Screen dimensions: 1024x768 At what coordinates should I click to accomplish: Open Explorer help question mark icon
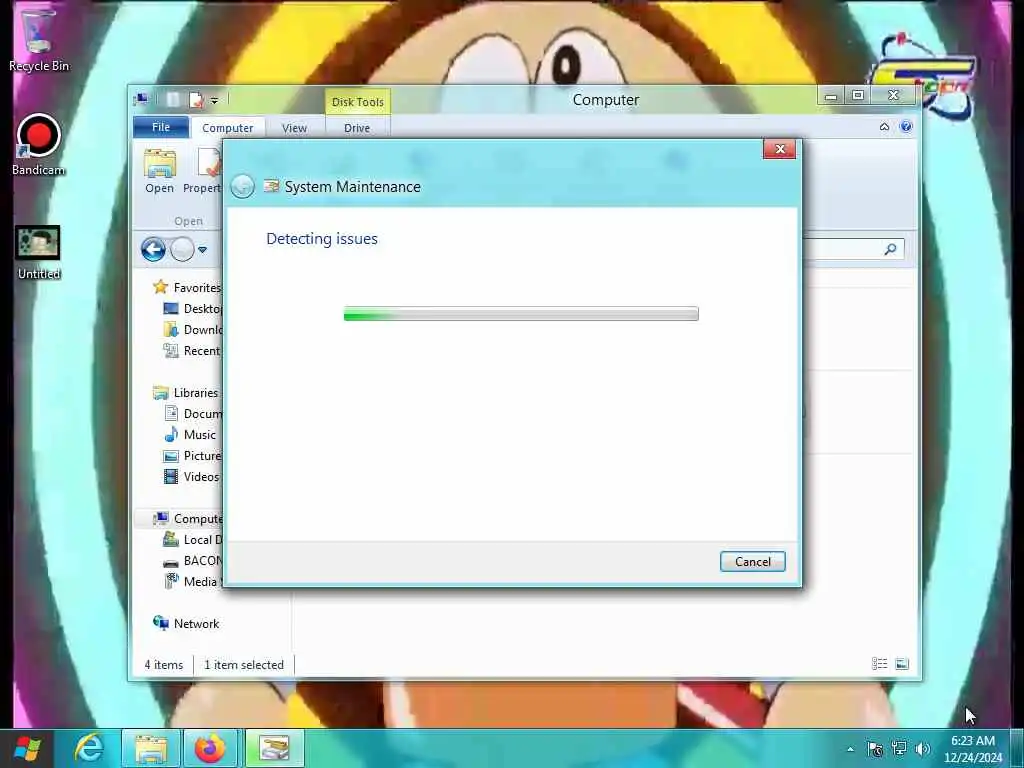tap(906, 127)
